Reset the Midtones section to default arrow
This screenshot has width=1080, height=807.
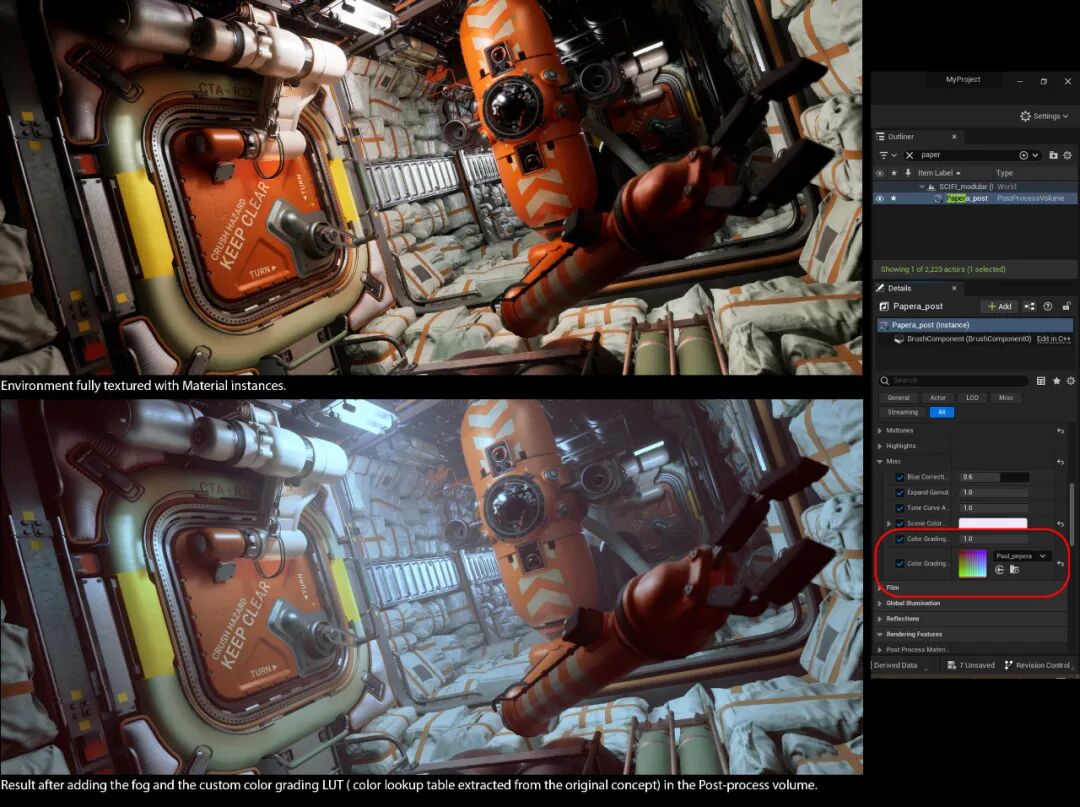[x=1061, y=431]
